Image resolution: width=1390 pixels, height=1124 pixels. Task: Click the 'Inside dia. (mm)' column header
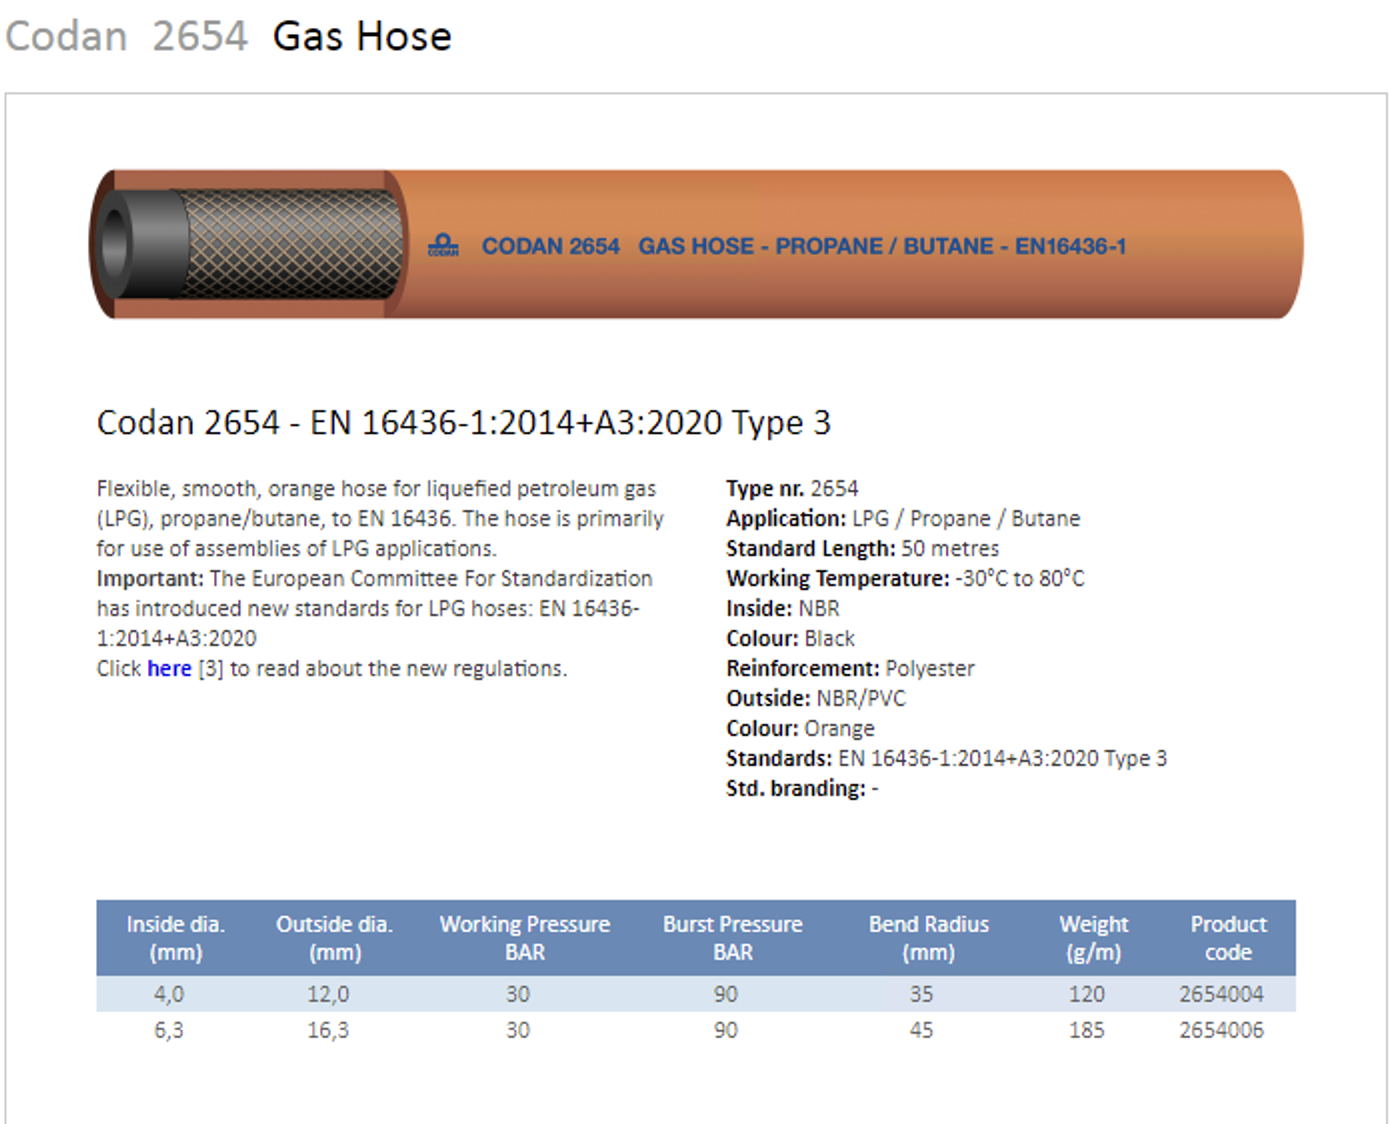pos(176,938)
